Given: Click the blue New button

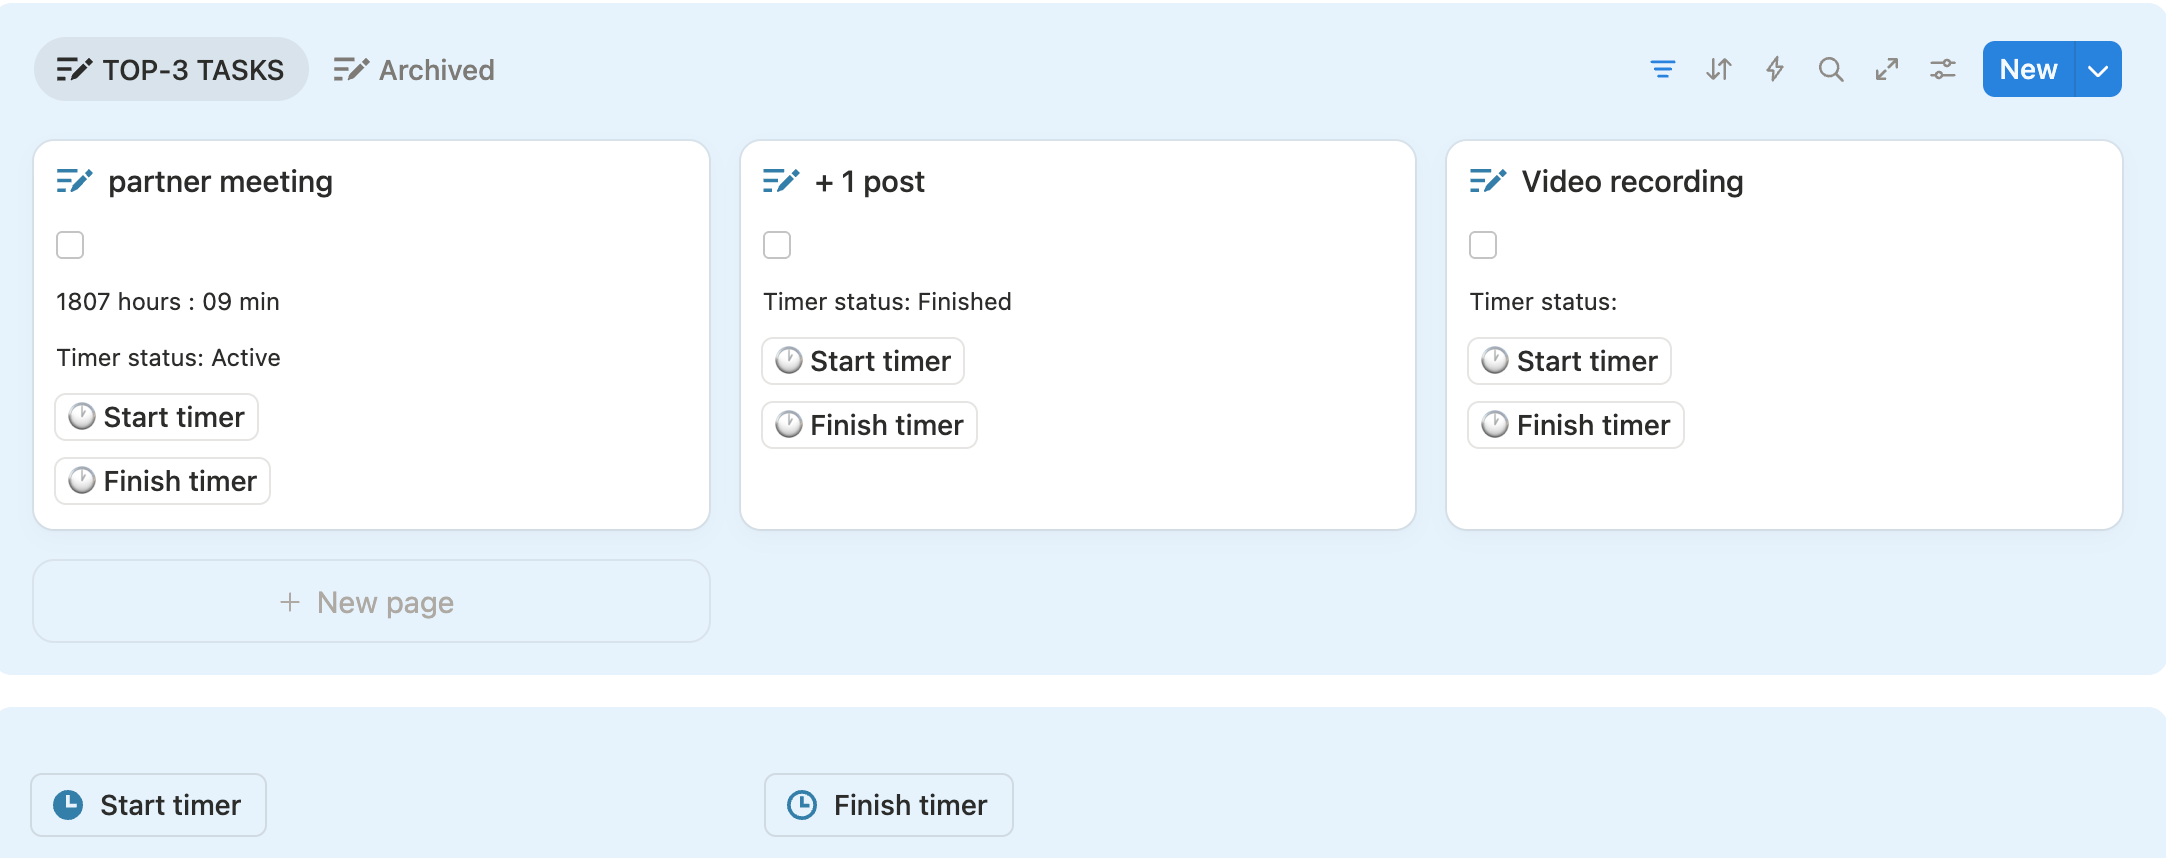Looking at the screenshot, I should click(2028, 69).
